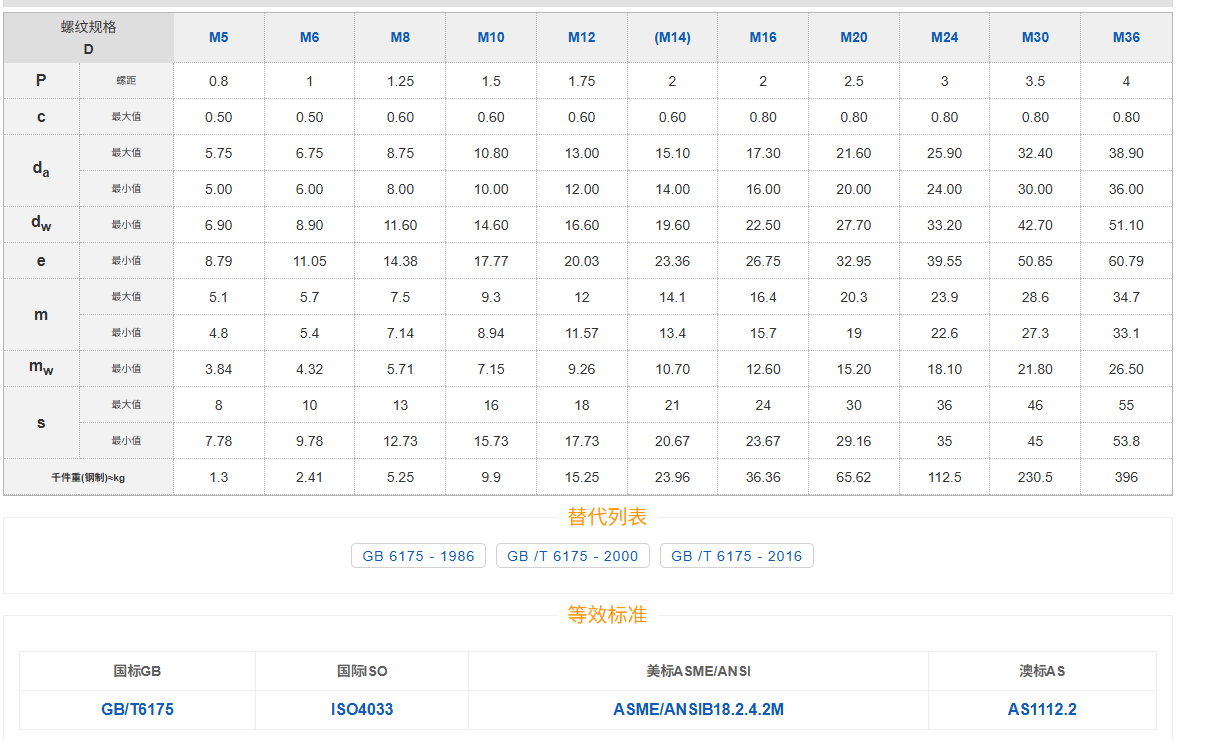Image resolution: width=1211 pixels, height=741 pixels.
Task: Click the mw value 9.26 for M12
Action: (x=582, y=369)
